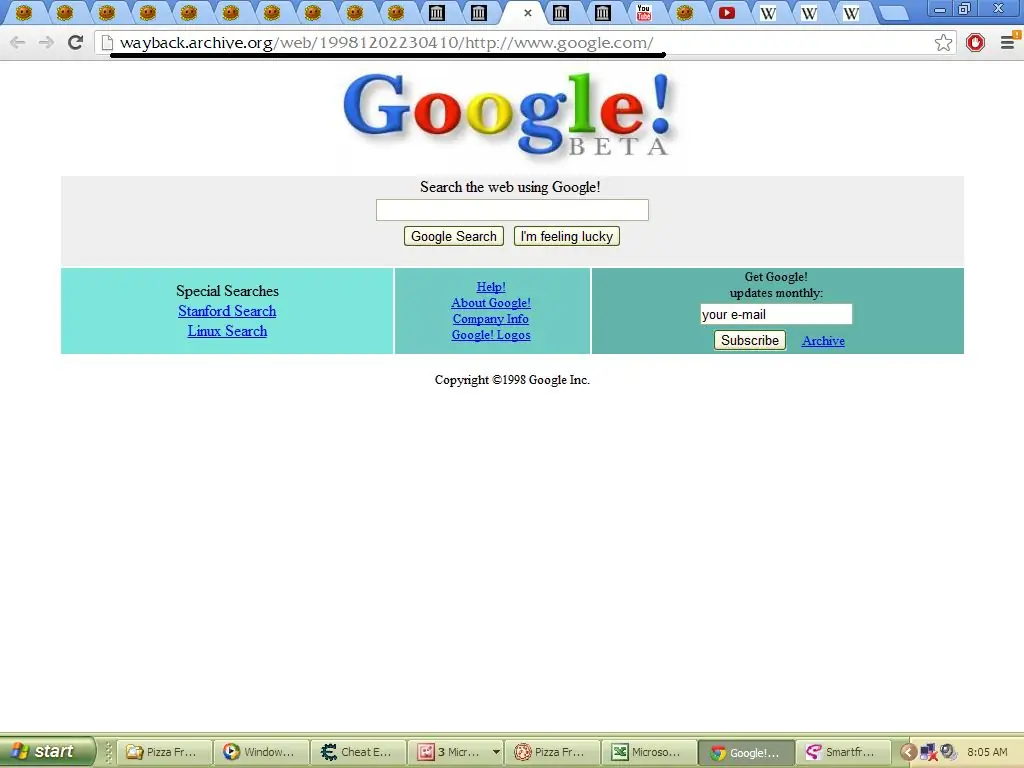Reload the page with the refresh icon
This screenshot has width=1024, height=768.
(76, 42)
